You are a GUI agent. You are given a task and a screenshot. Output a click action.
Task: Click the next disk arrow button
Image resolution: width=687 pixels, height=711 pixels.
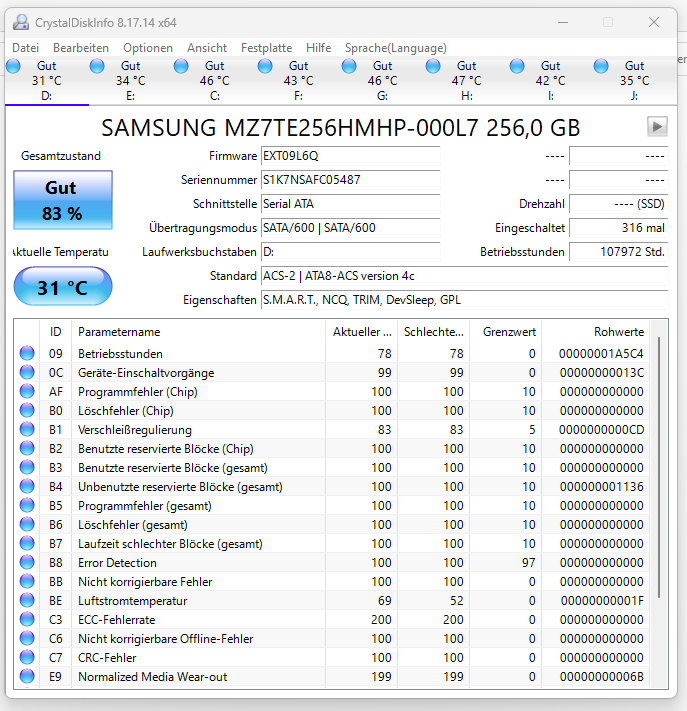(657, 127)
